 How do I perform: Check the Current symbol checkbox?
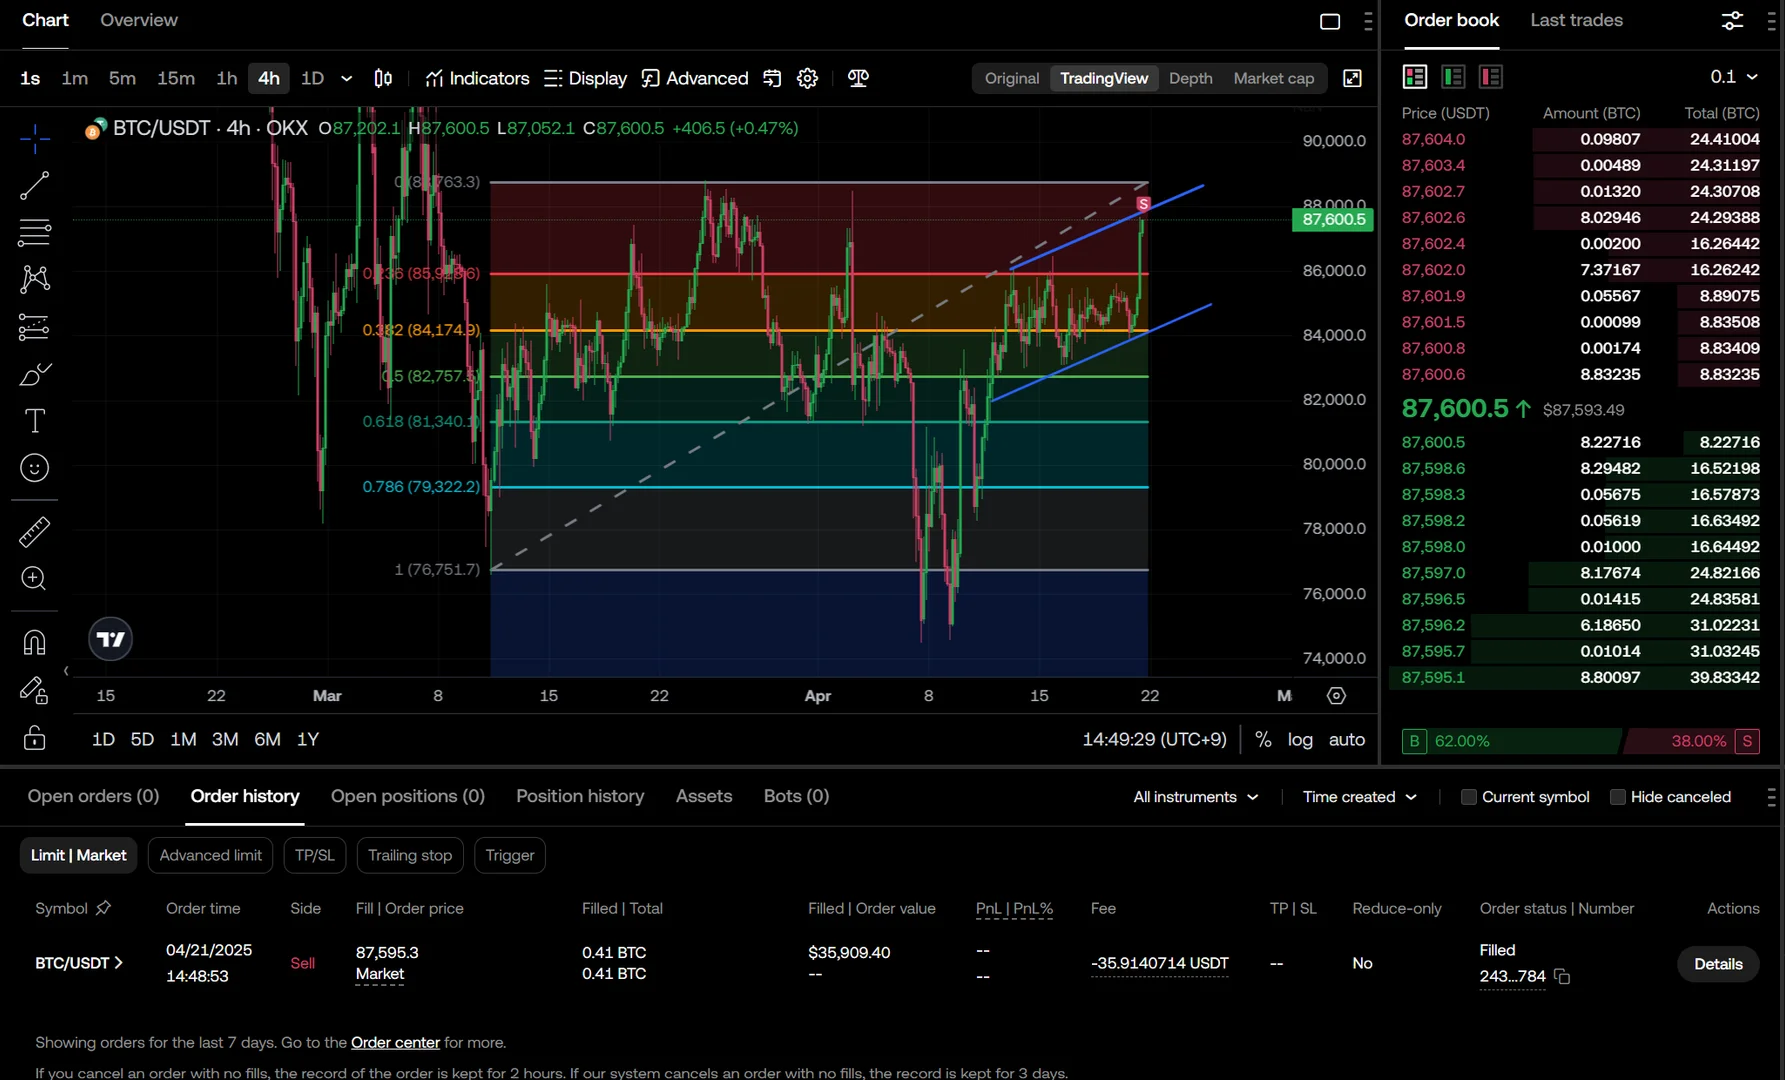click(1468, 797)
